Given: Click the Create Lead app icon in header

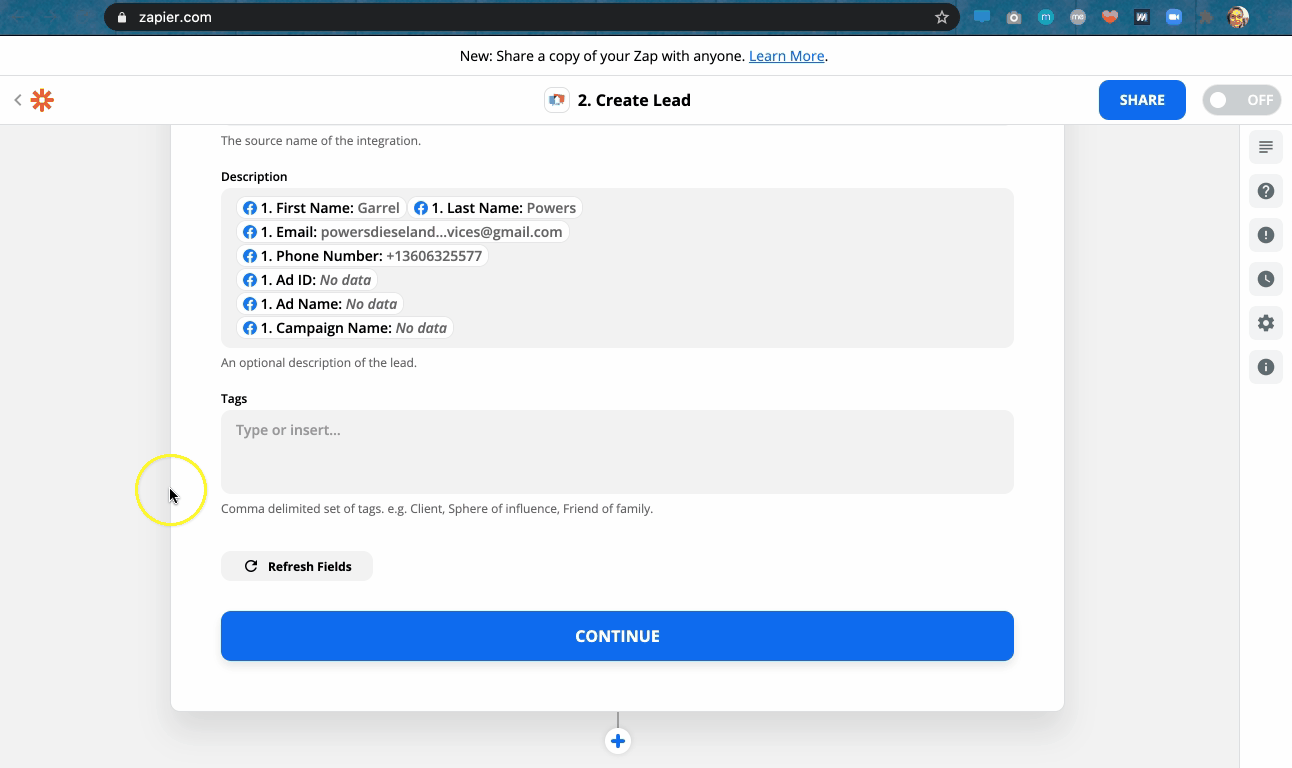Looking at the screenshot, I should 557,100.
